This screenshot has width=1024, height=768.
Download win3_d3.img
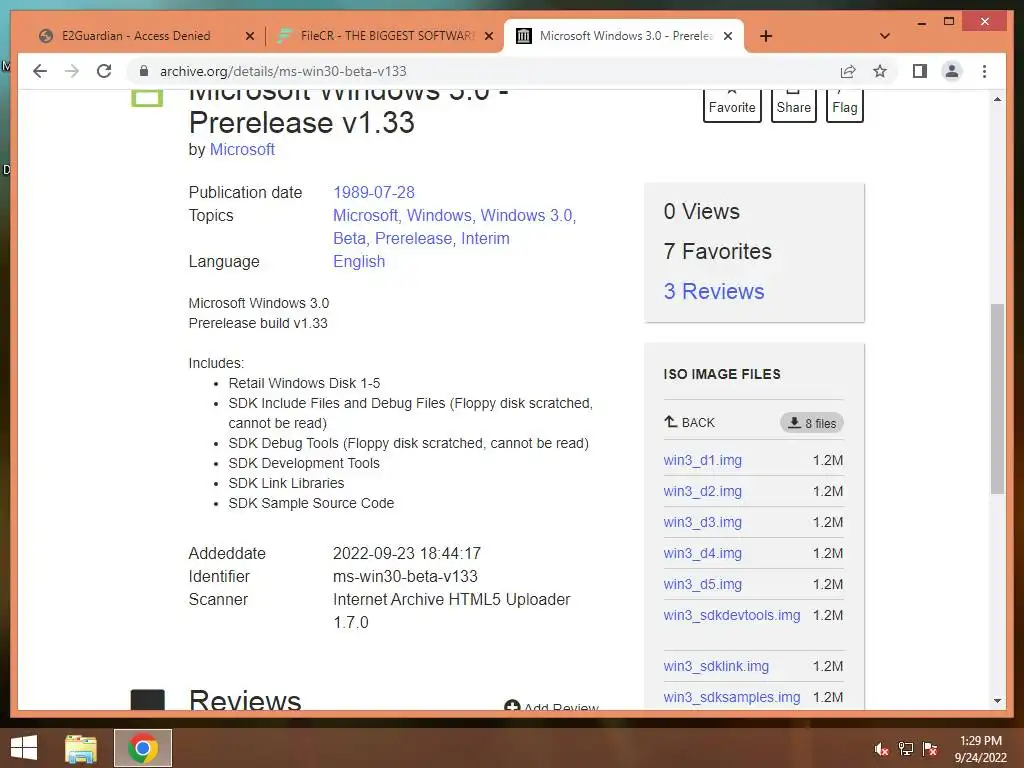703,522
